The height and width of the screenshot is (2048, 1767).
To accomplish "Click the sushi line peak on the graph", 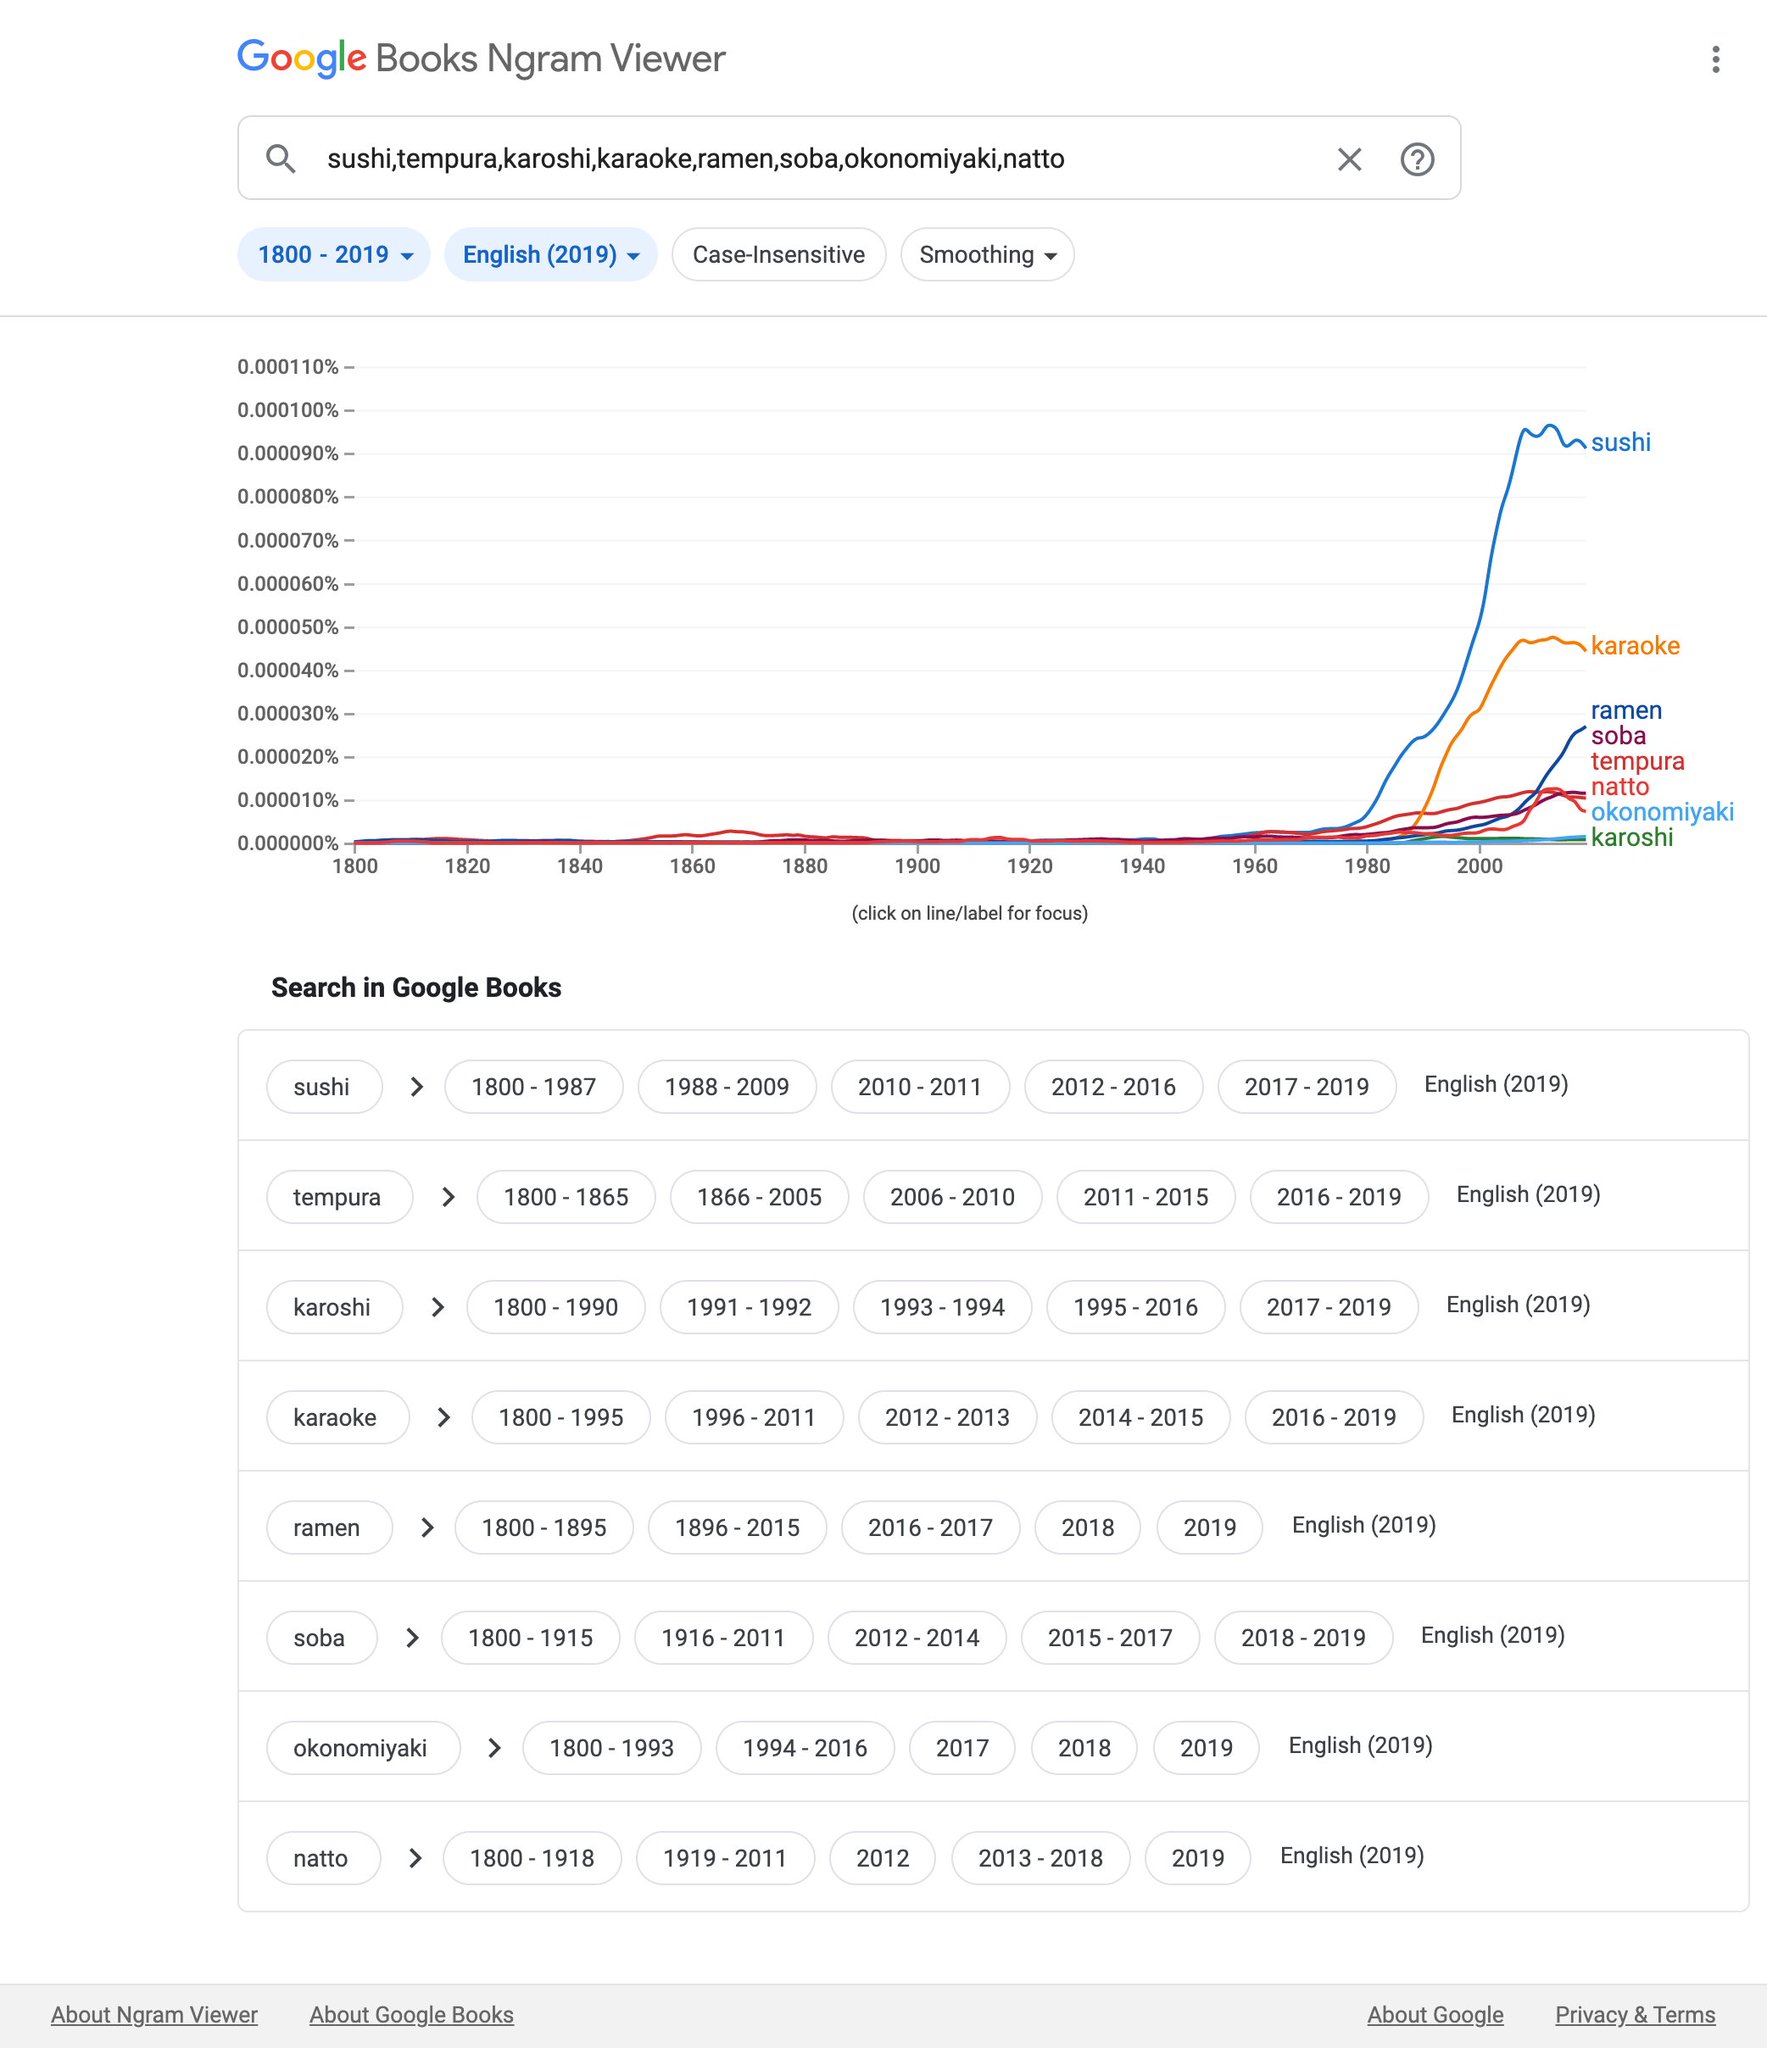I will tap(1549, 427).
